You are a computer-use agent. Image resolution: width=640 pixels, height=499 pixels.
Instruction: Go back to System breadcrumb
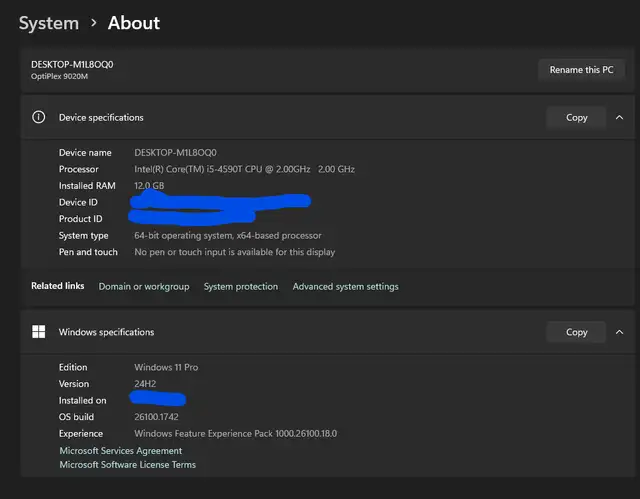coord(49,23)
